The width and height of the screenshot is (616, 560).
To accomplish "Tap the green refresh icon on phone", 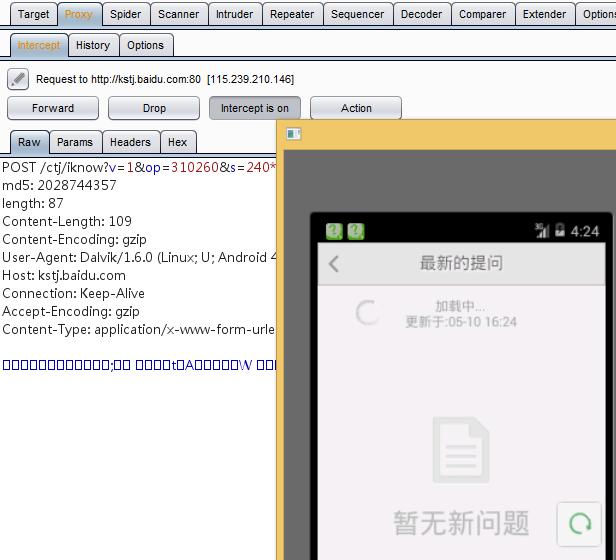I will point(579,524).
